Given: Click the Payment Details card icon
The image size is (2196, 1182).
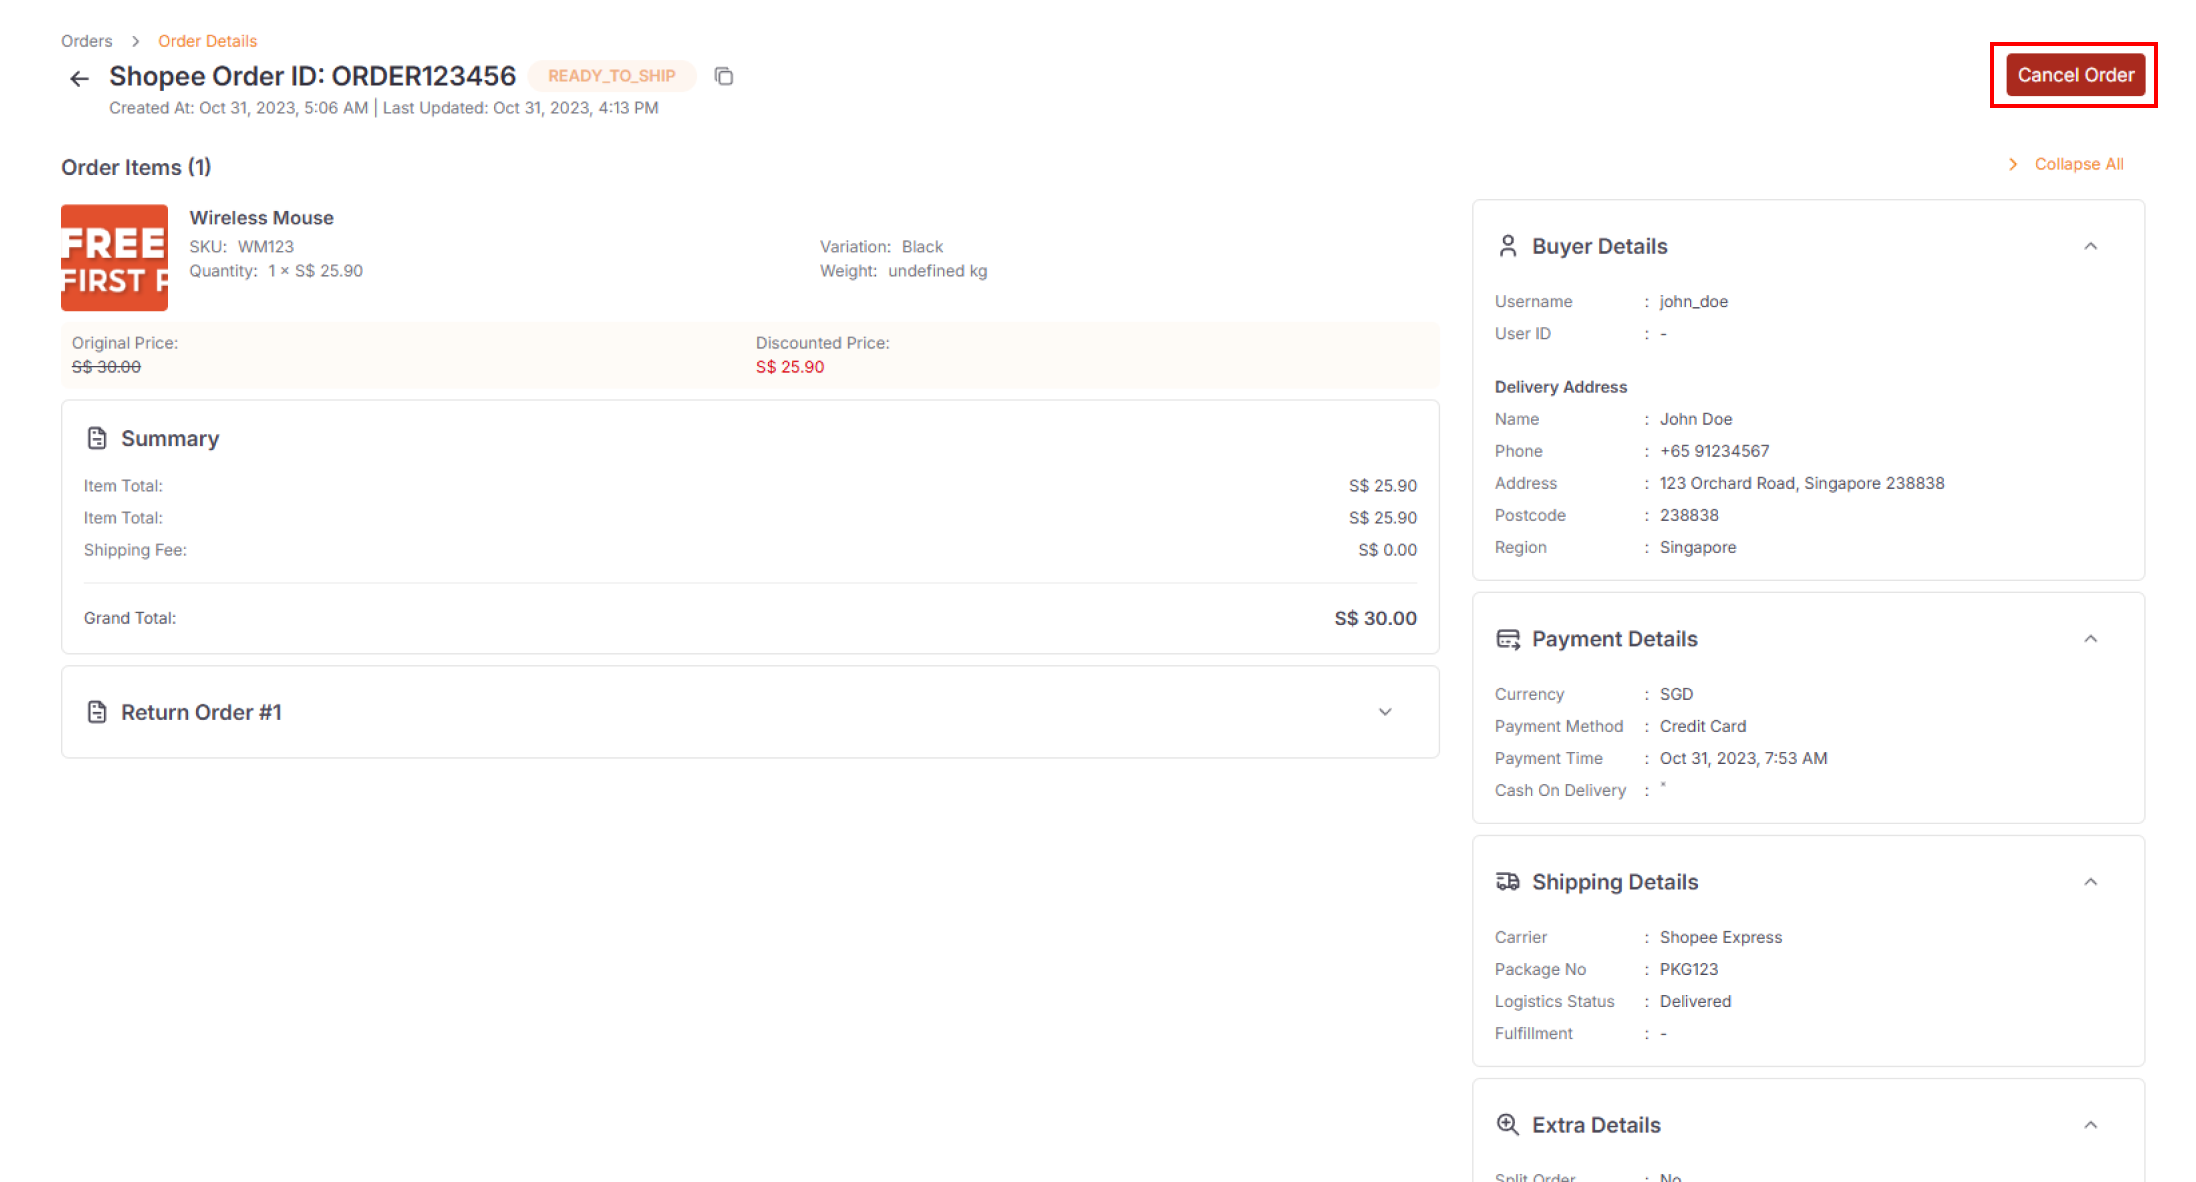Looking at the screenshot, I should pos(1507,638).
